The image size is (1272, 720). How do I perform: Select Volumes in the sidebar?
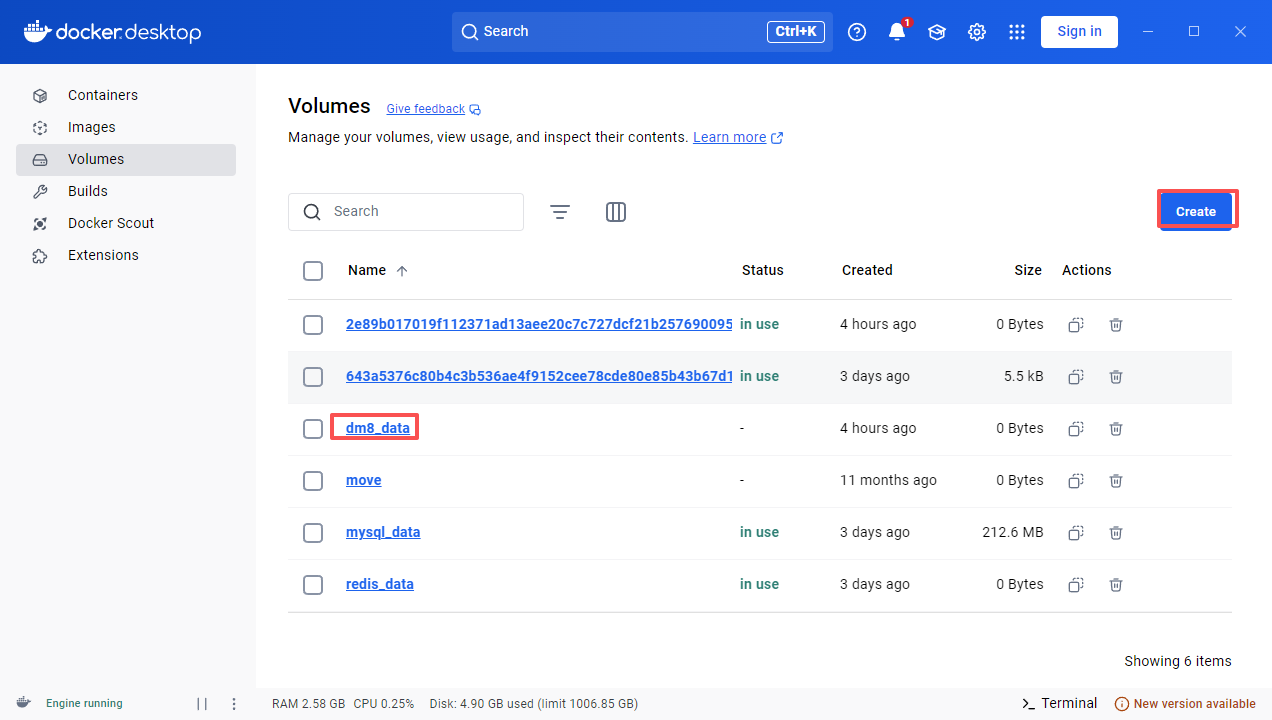tap(126, 160)
